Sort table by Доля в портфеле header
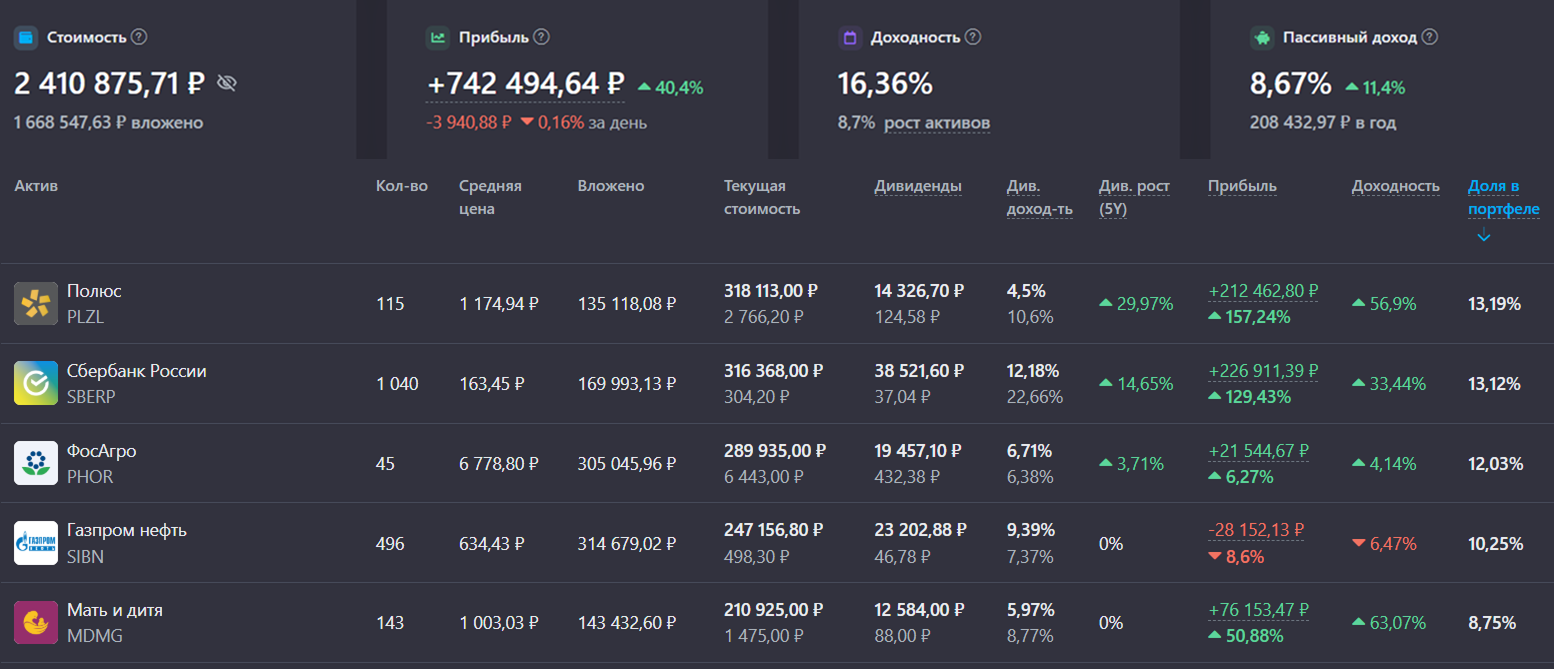 pos(1503,197)
